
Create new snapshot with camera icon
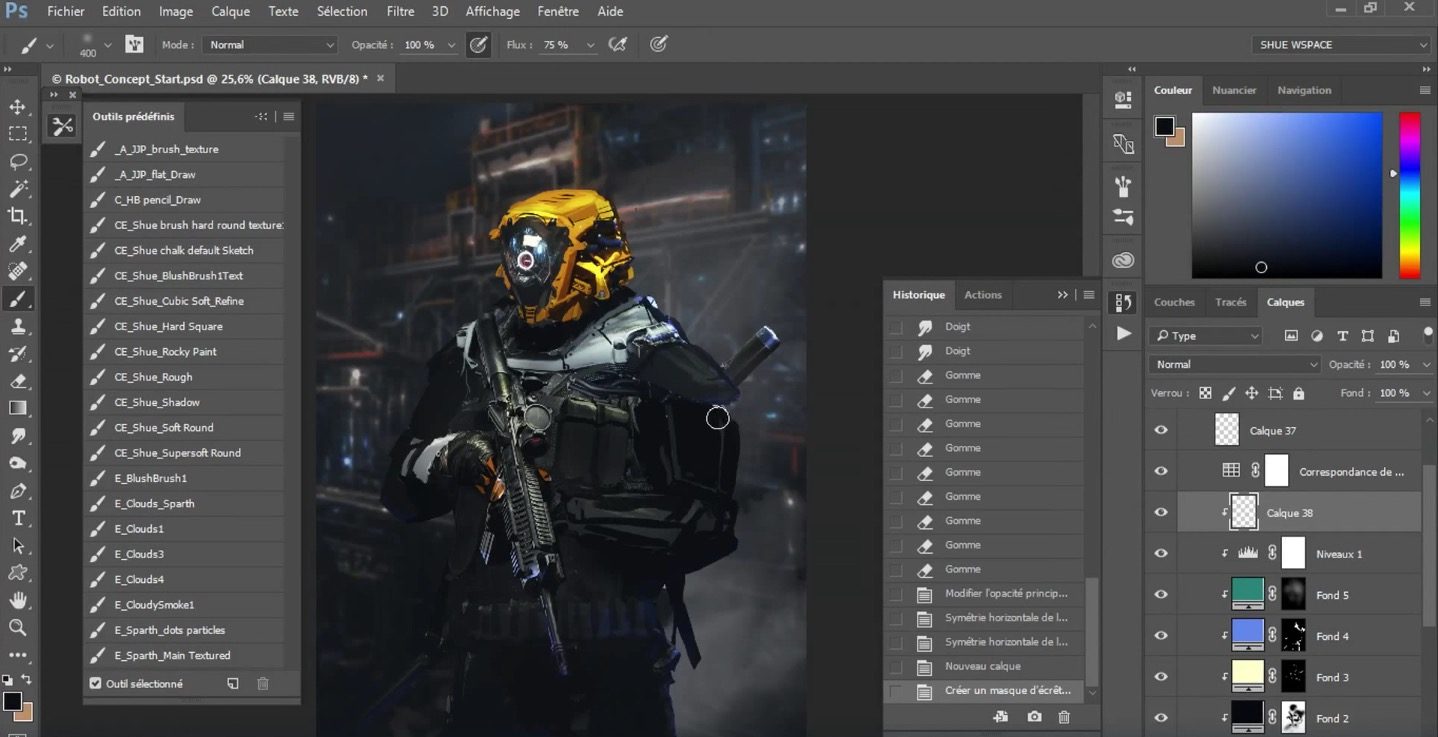[x=1034, y=717]
